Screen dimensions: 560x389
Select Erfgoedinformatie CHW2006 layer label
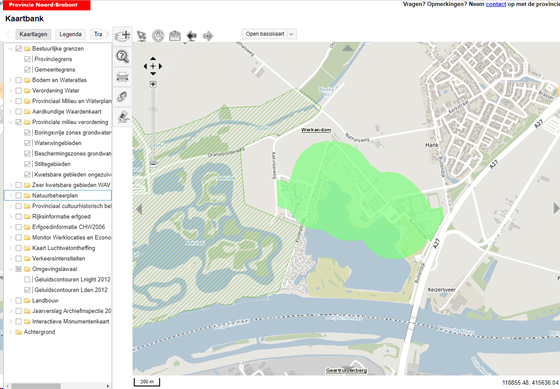point(69,227)
